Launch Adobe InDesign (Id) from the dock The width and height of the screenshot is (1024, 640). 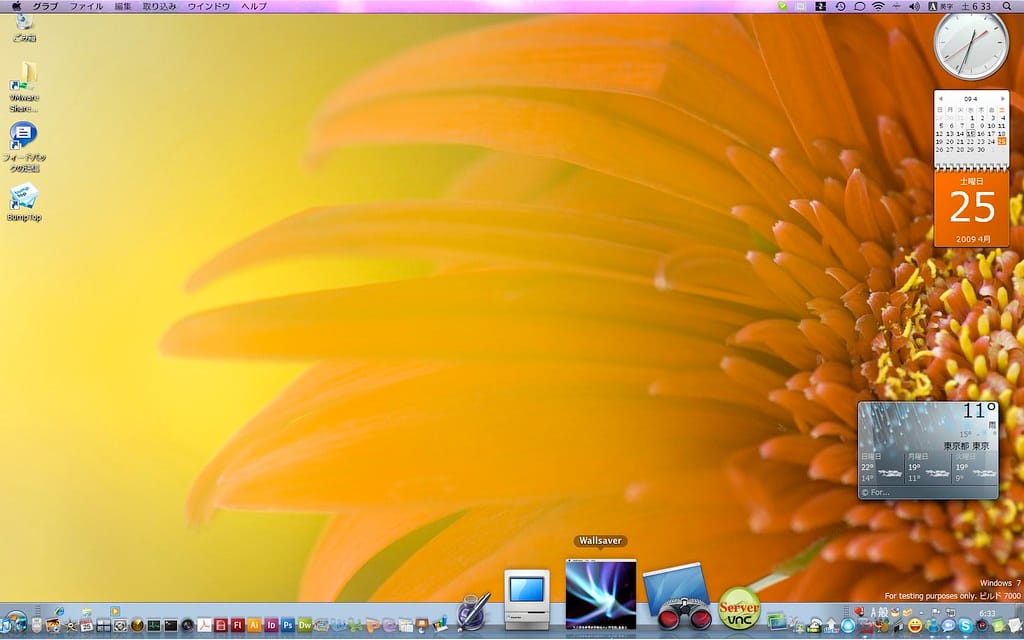pos(271,625)
